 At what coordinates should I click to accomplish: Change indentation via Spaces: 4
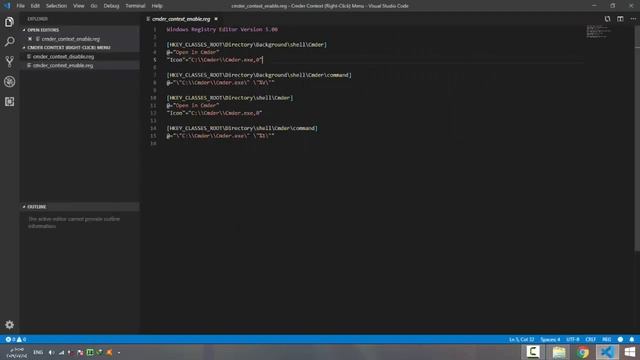click(x=550, y=340)
